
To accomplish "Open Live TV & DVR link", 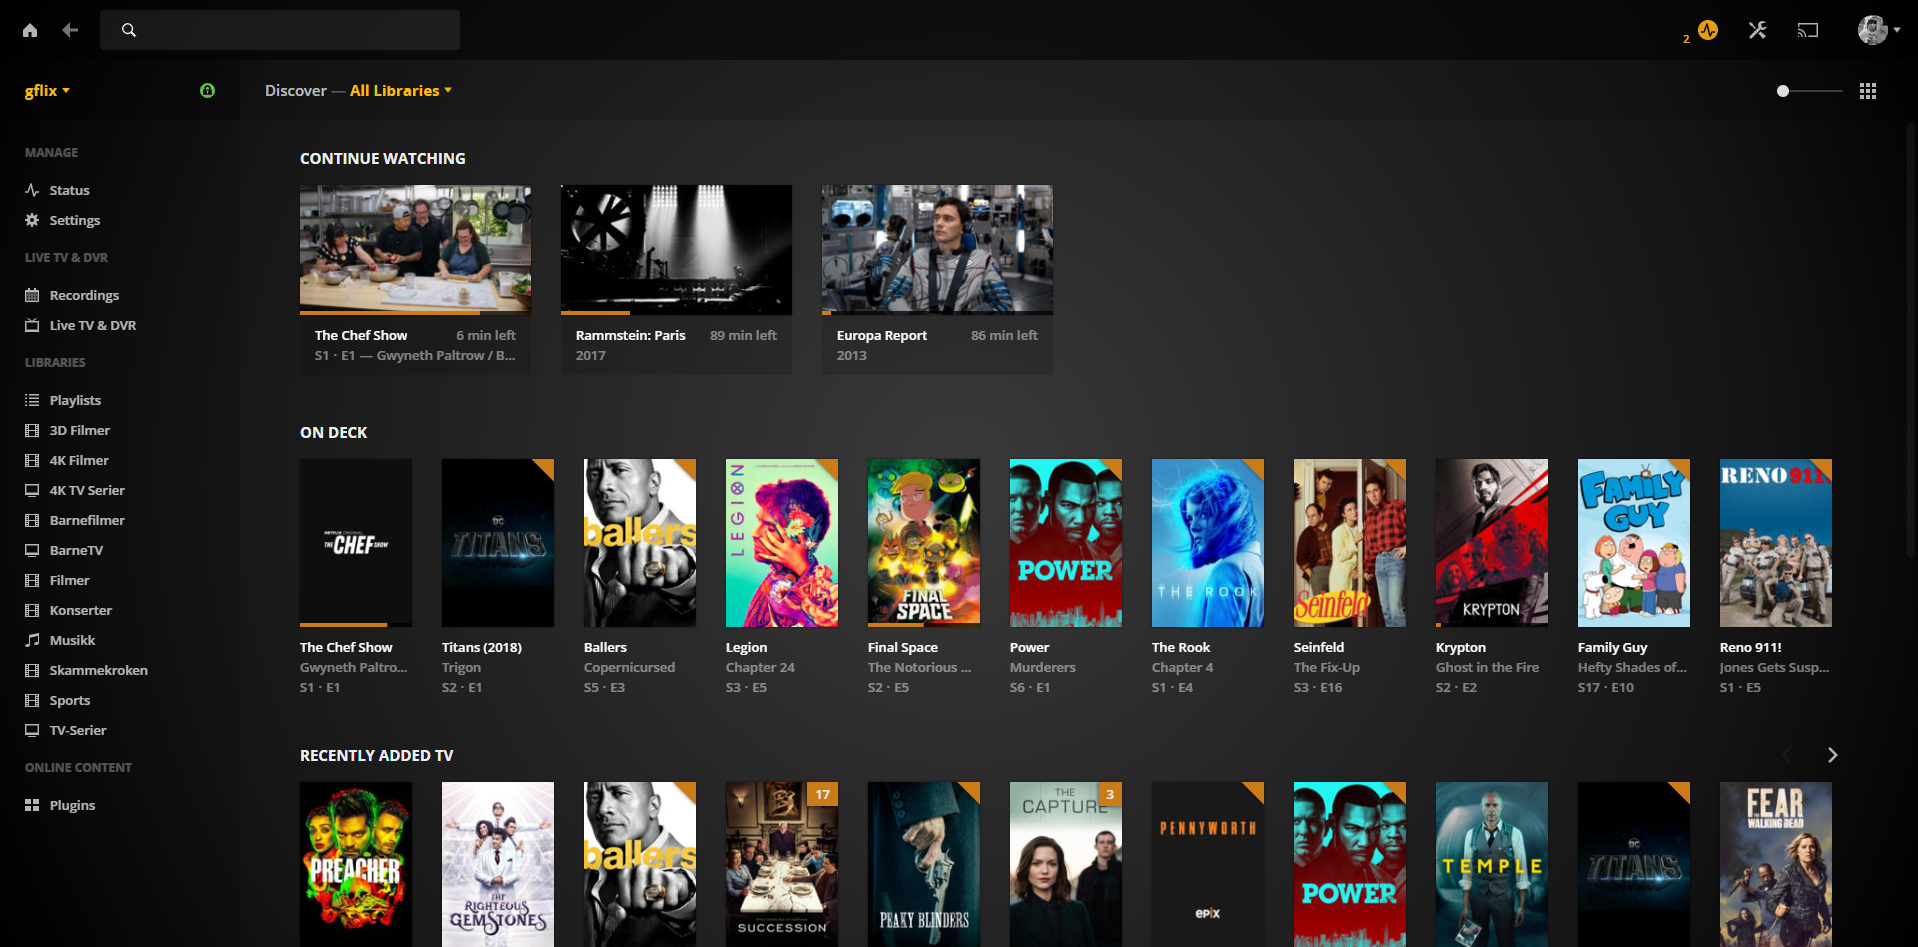I will (92, 325).
